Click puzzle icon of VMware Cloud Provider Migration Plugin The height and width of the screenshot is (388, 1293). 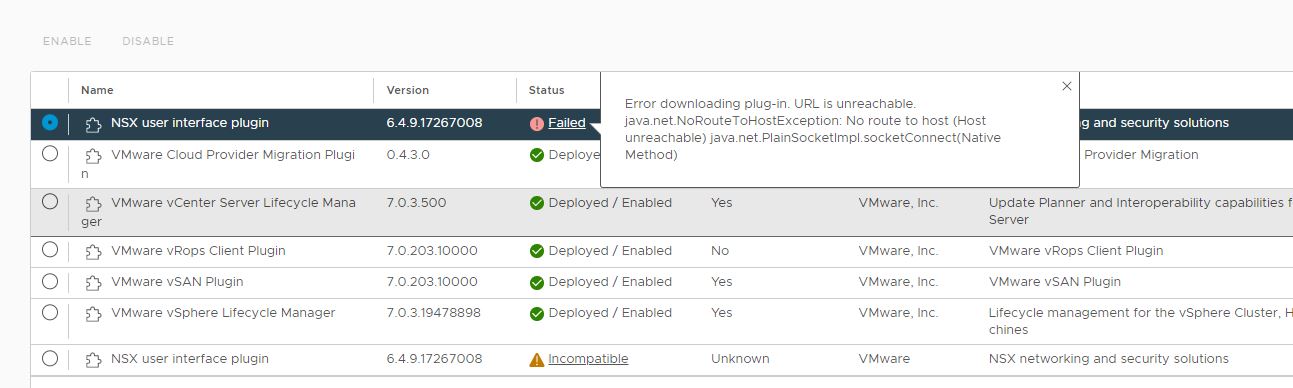[94, 156]
